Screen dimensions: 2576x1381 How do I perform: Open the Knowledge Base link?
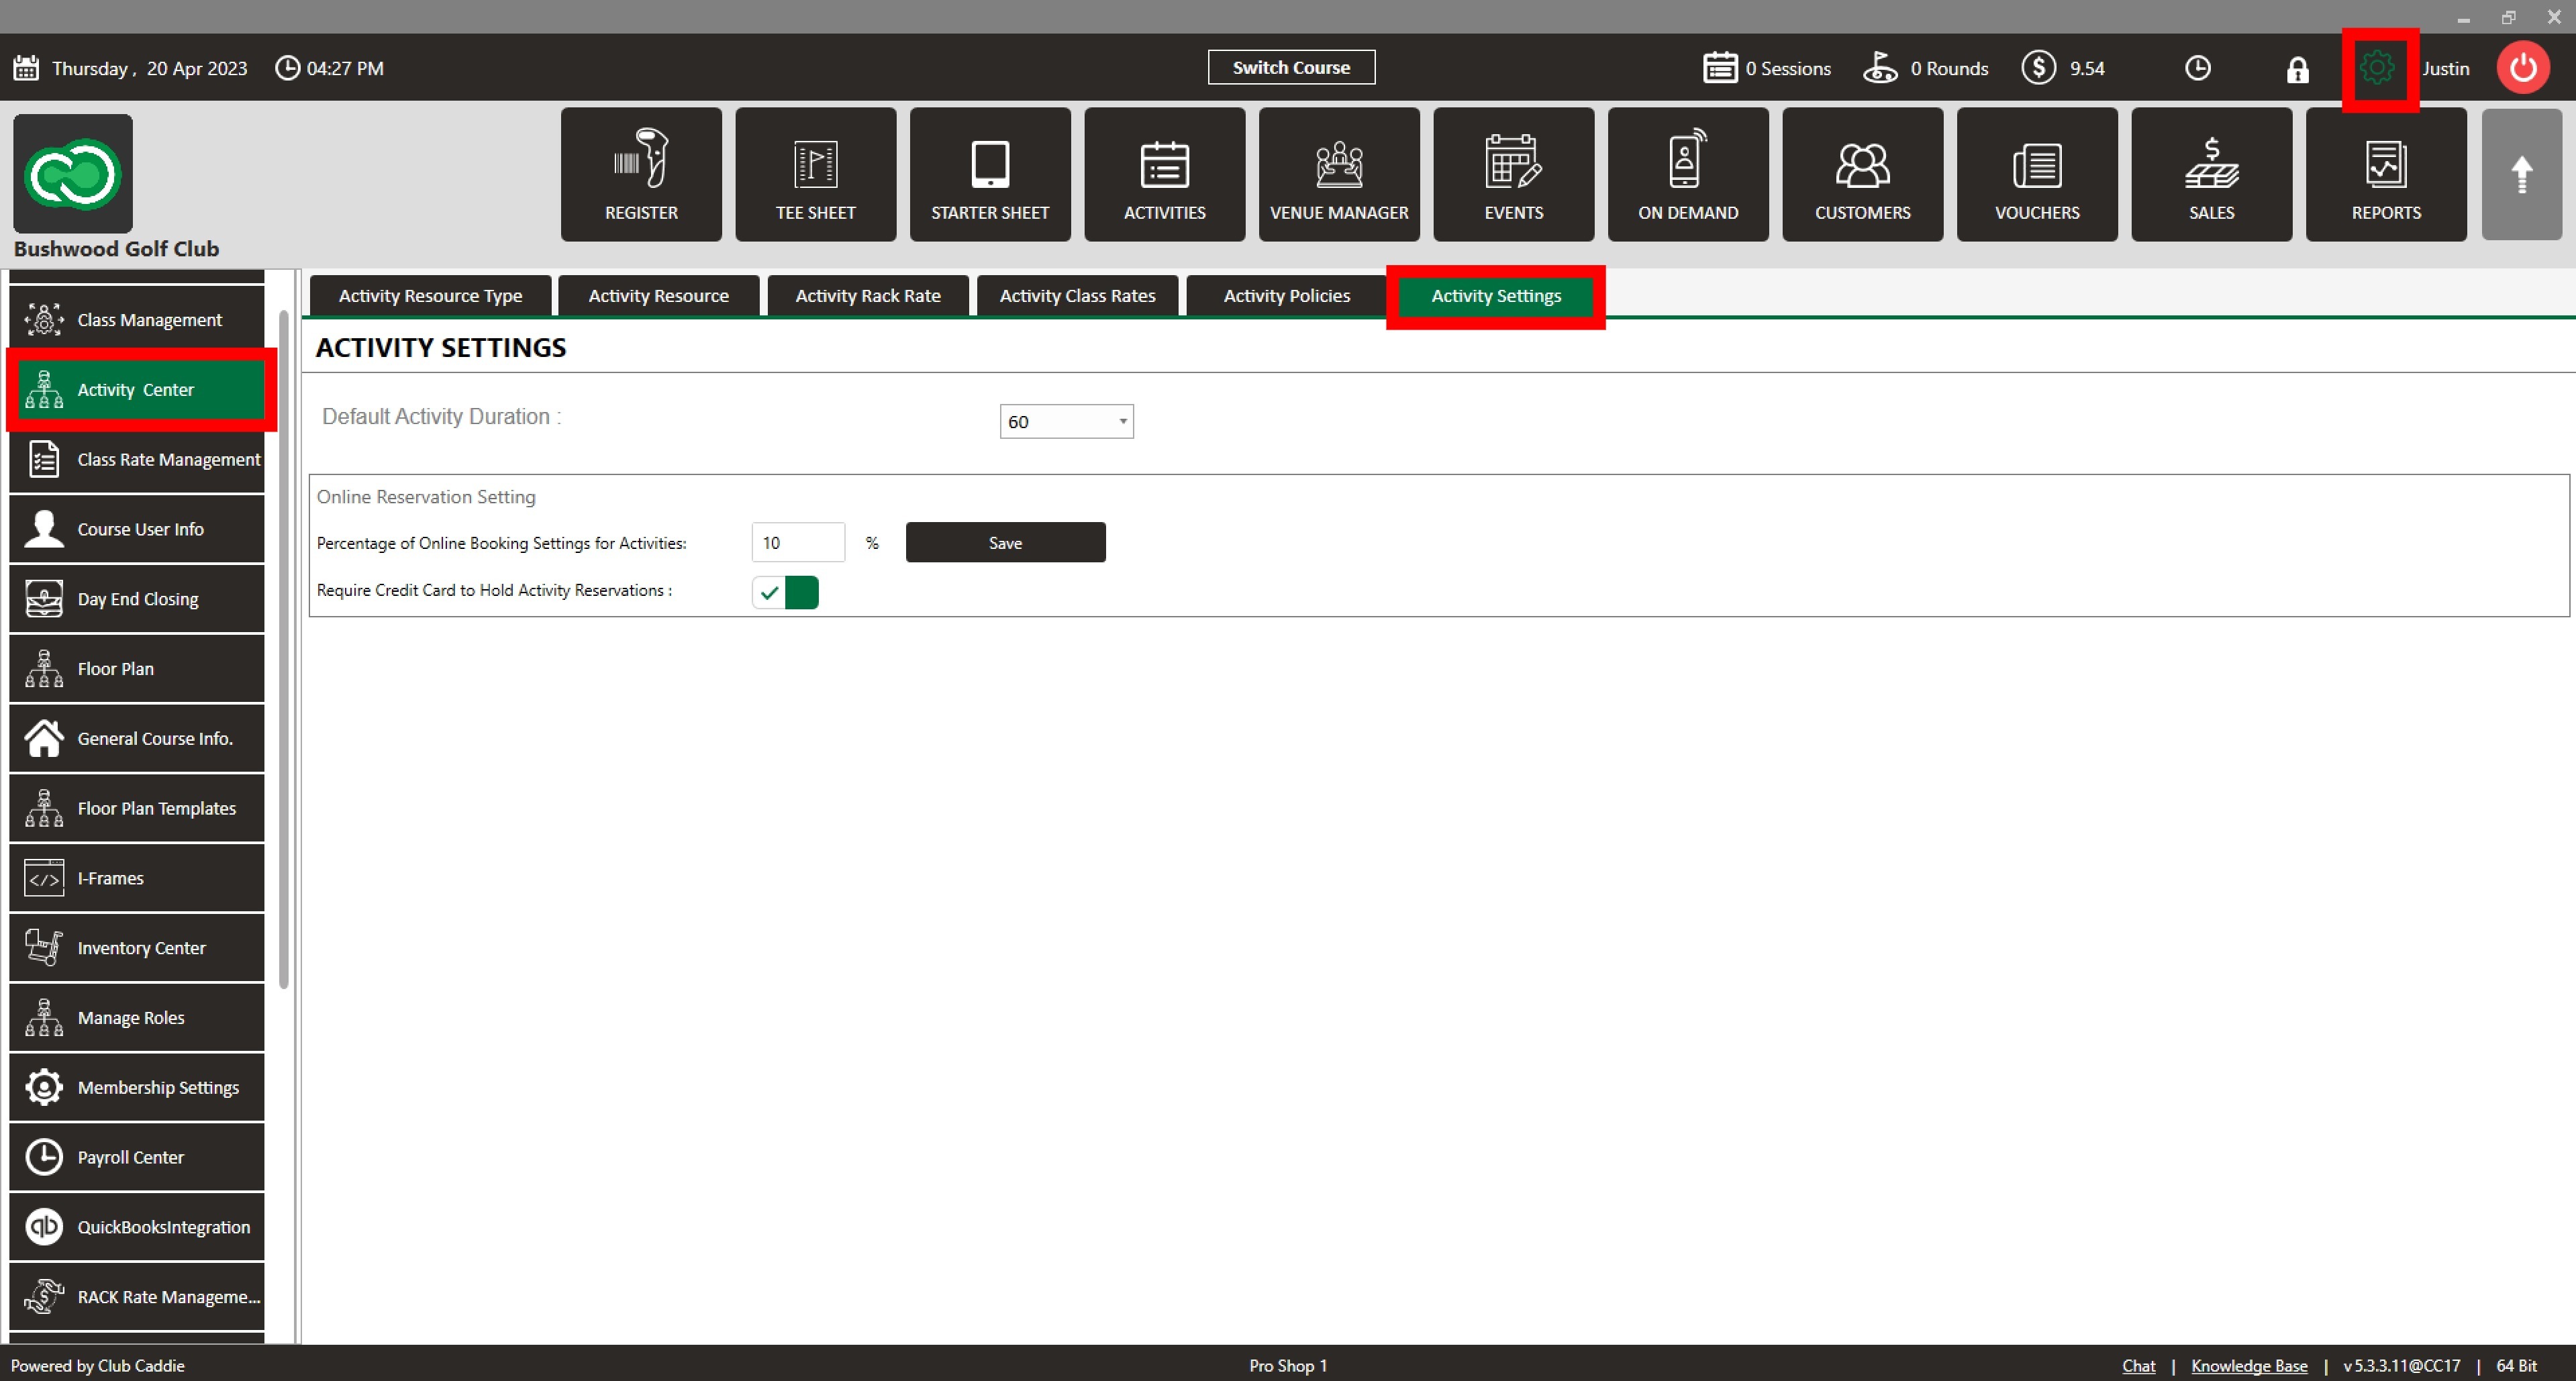(2249, 1366)
